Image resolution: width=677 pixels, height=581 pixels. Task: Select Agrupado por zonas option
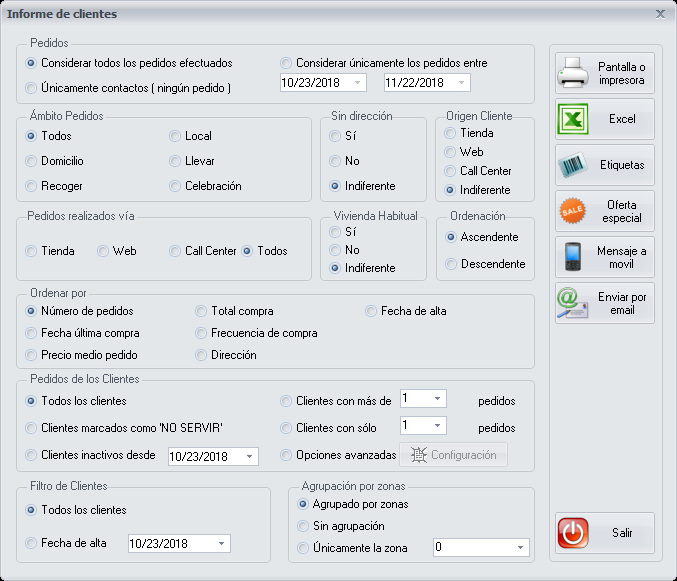[303, 504]
